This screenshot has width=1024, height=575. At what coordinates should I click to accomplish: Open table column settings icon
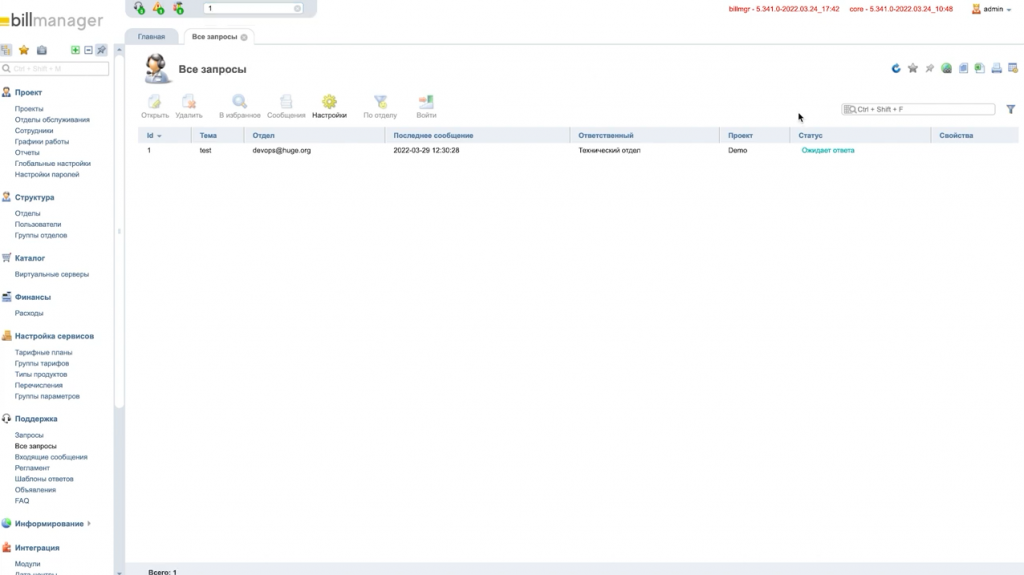1013,69
